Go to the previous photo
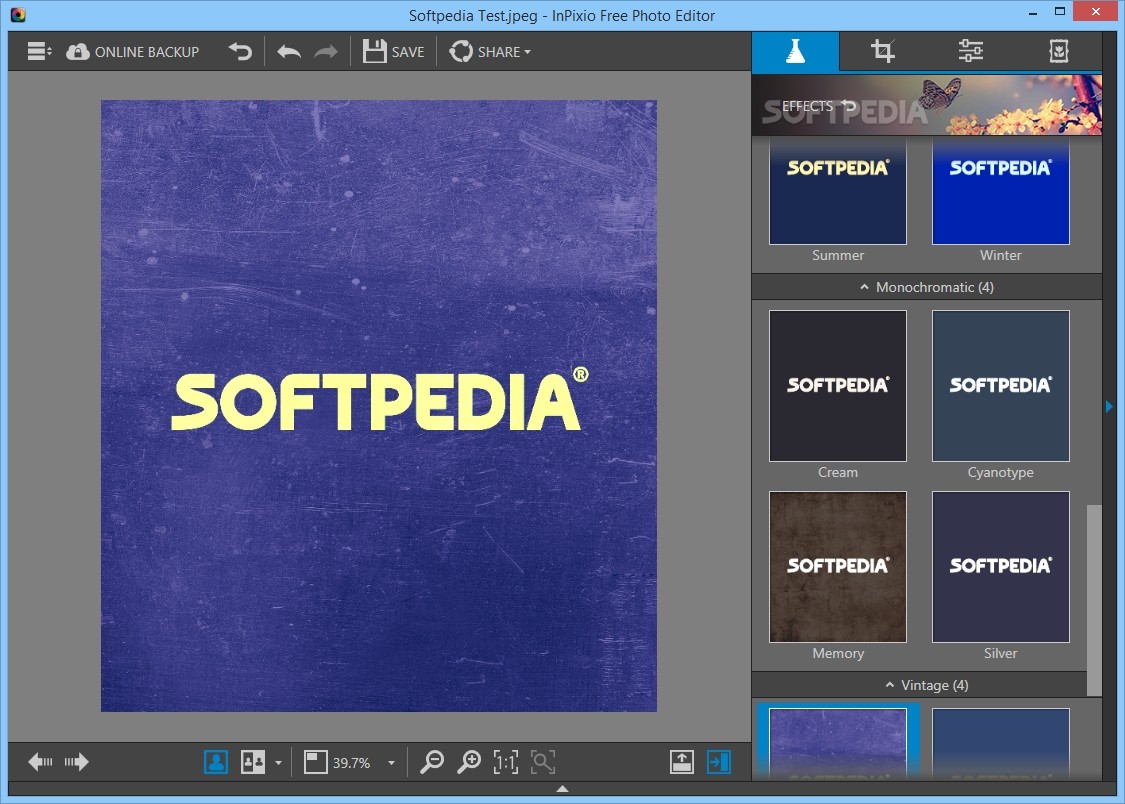This screenshot has width=1125, height=804. [x=40, y=762]
